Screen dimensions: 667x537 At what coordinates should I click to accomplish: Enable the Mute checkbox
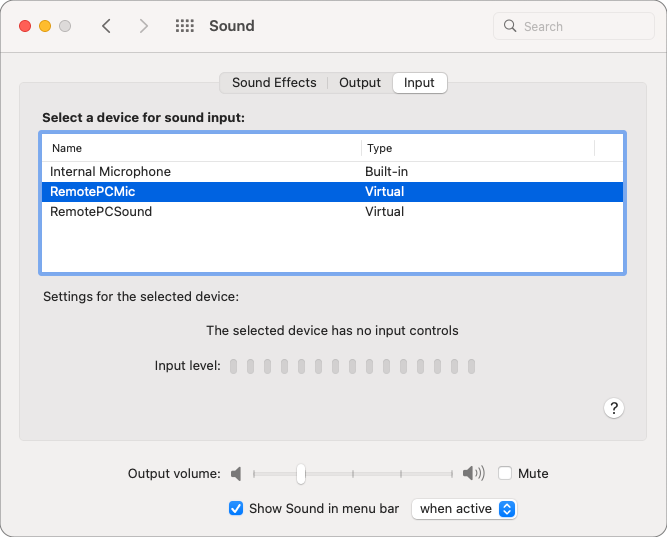pos(505,474)
